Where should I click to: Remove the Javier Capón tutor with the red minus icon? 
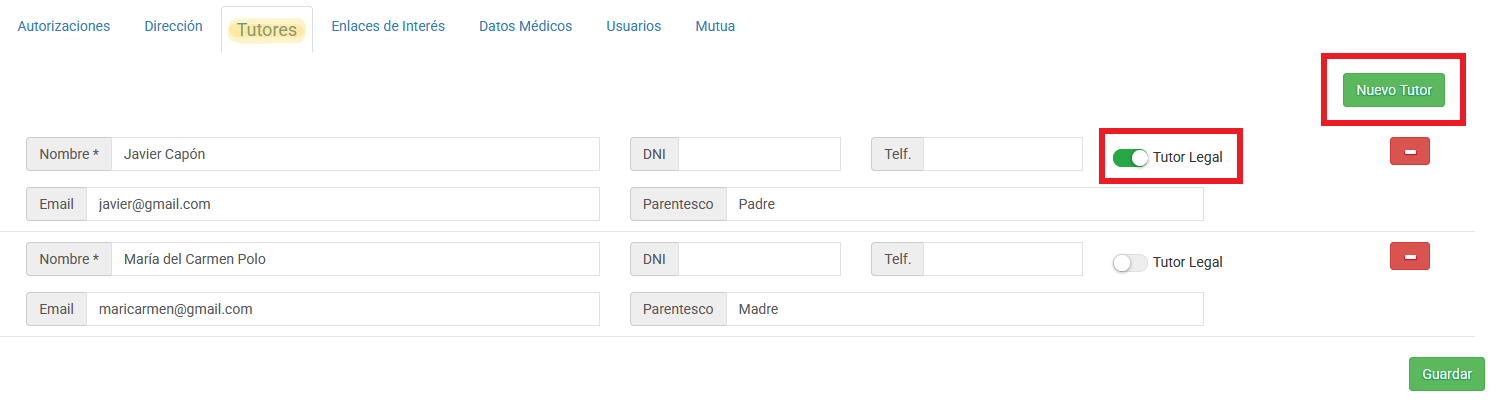tap(1409, 151)
